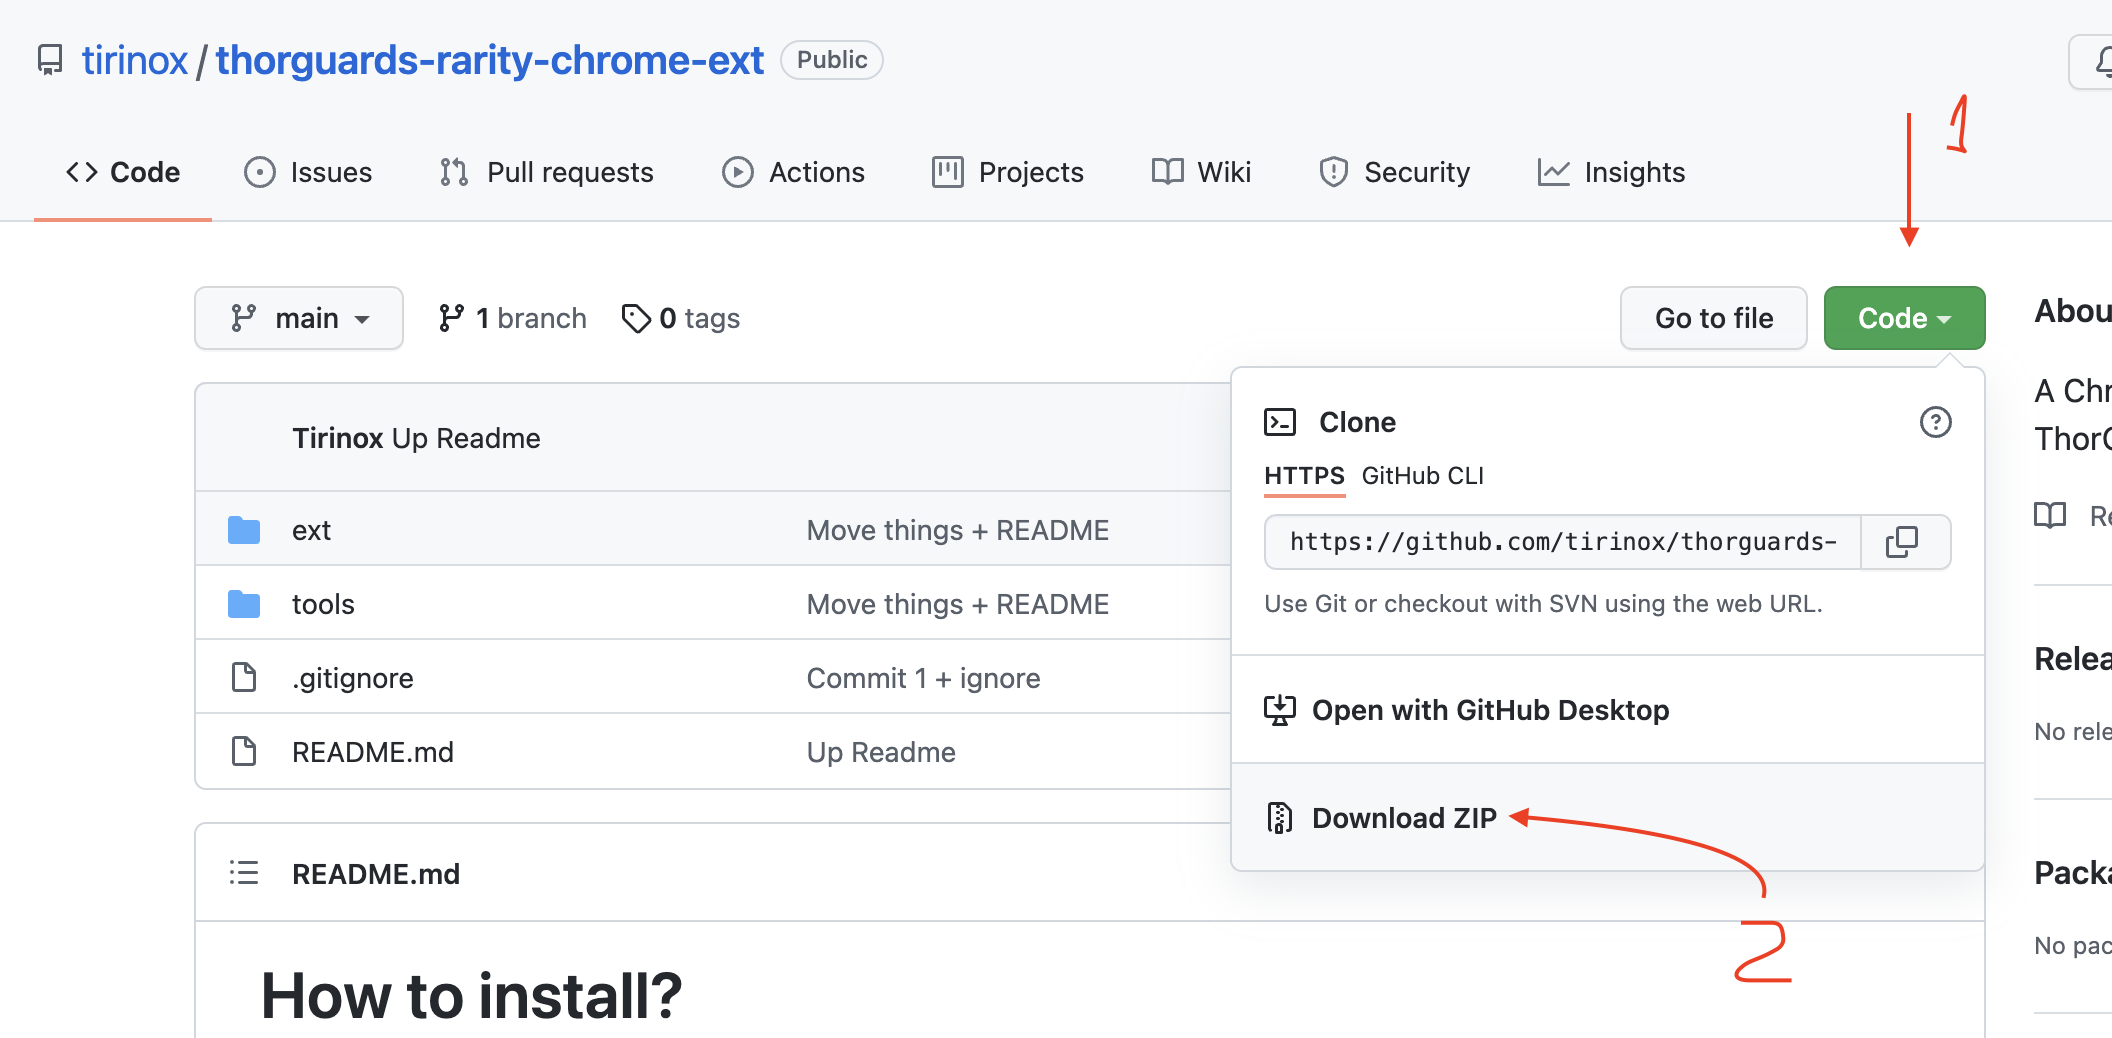
Task: Open tools row's Move things + README commit
Action: coord(958,604)
